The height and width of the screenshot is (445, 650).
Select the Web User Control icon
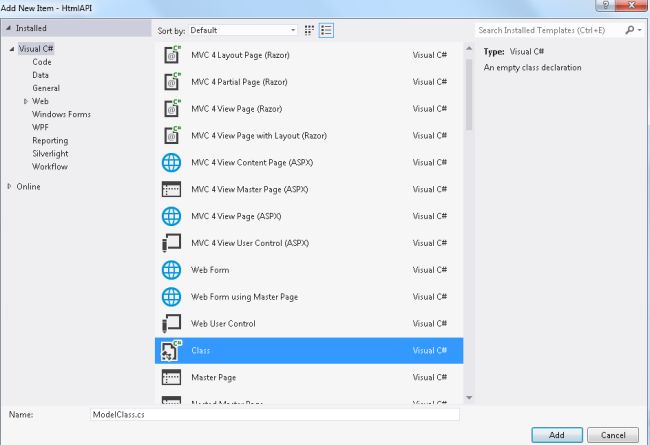(171, 323)
